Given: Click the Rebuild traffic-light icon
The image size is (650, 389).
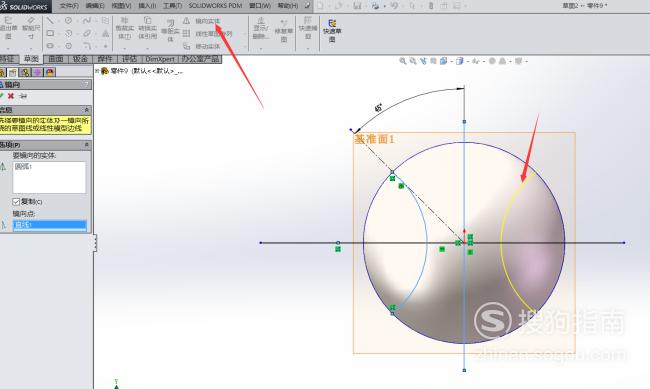Looking at the screenshot, I should [431, 6].
